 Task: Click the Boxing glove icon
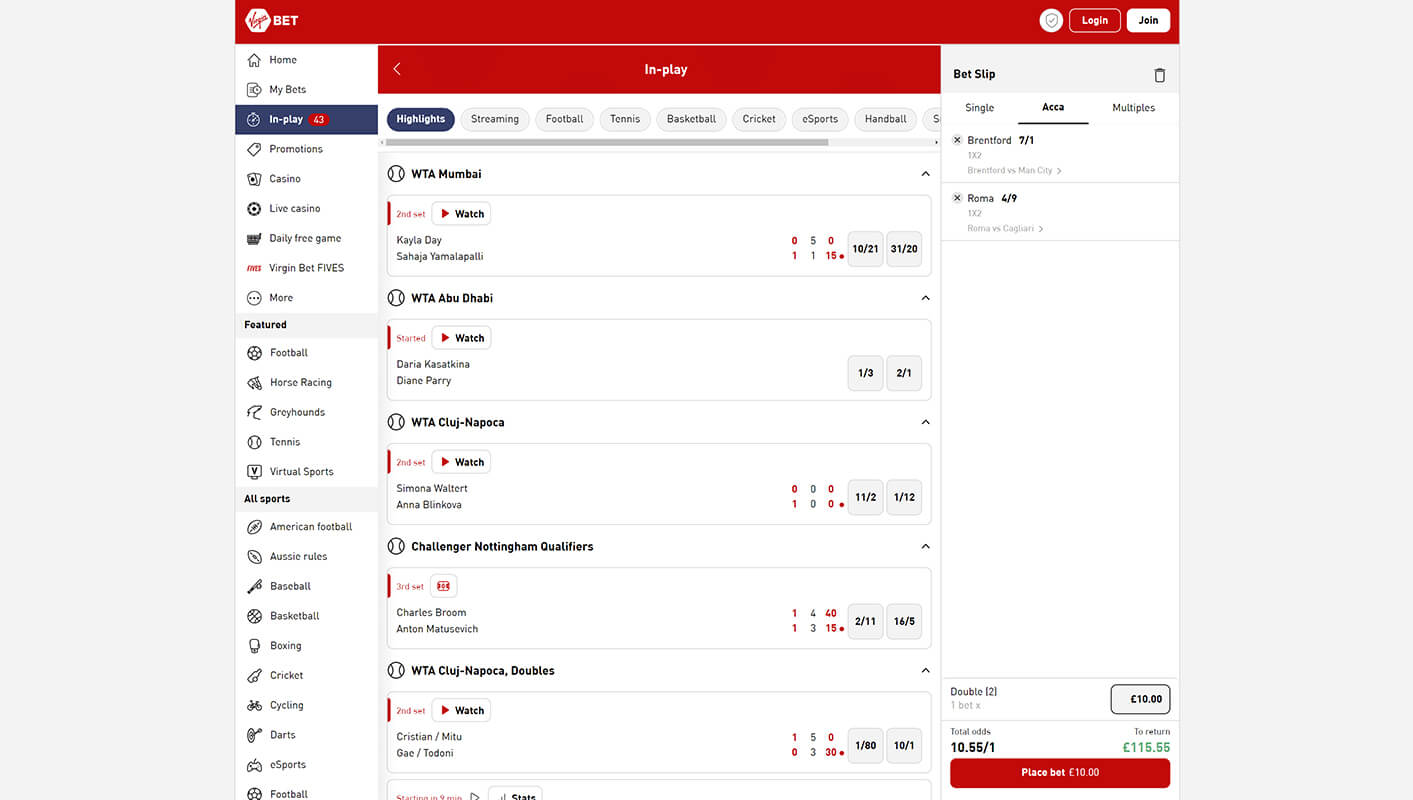point(254,646)
